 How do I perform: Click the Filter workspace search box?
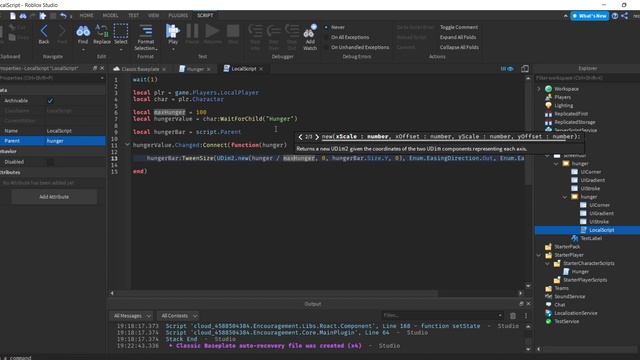[x=587, y=78]
